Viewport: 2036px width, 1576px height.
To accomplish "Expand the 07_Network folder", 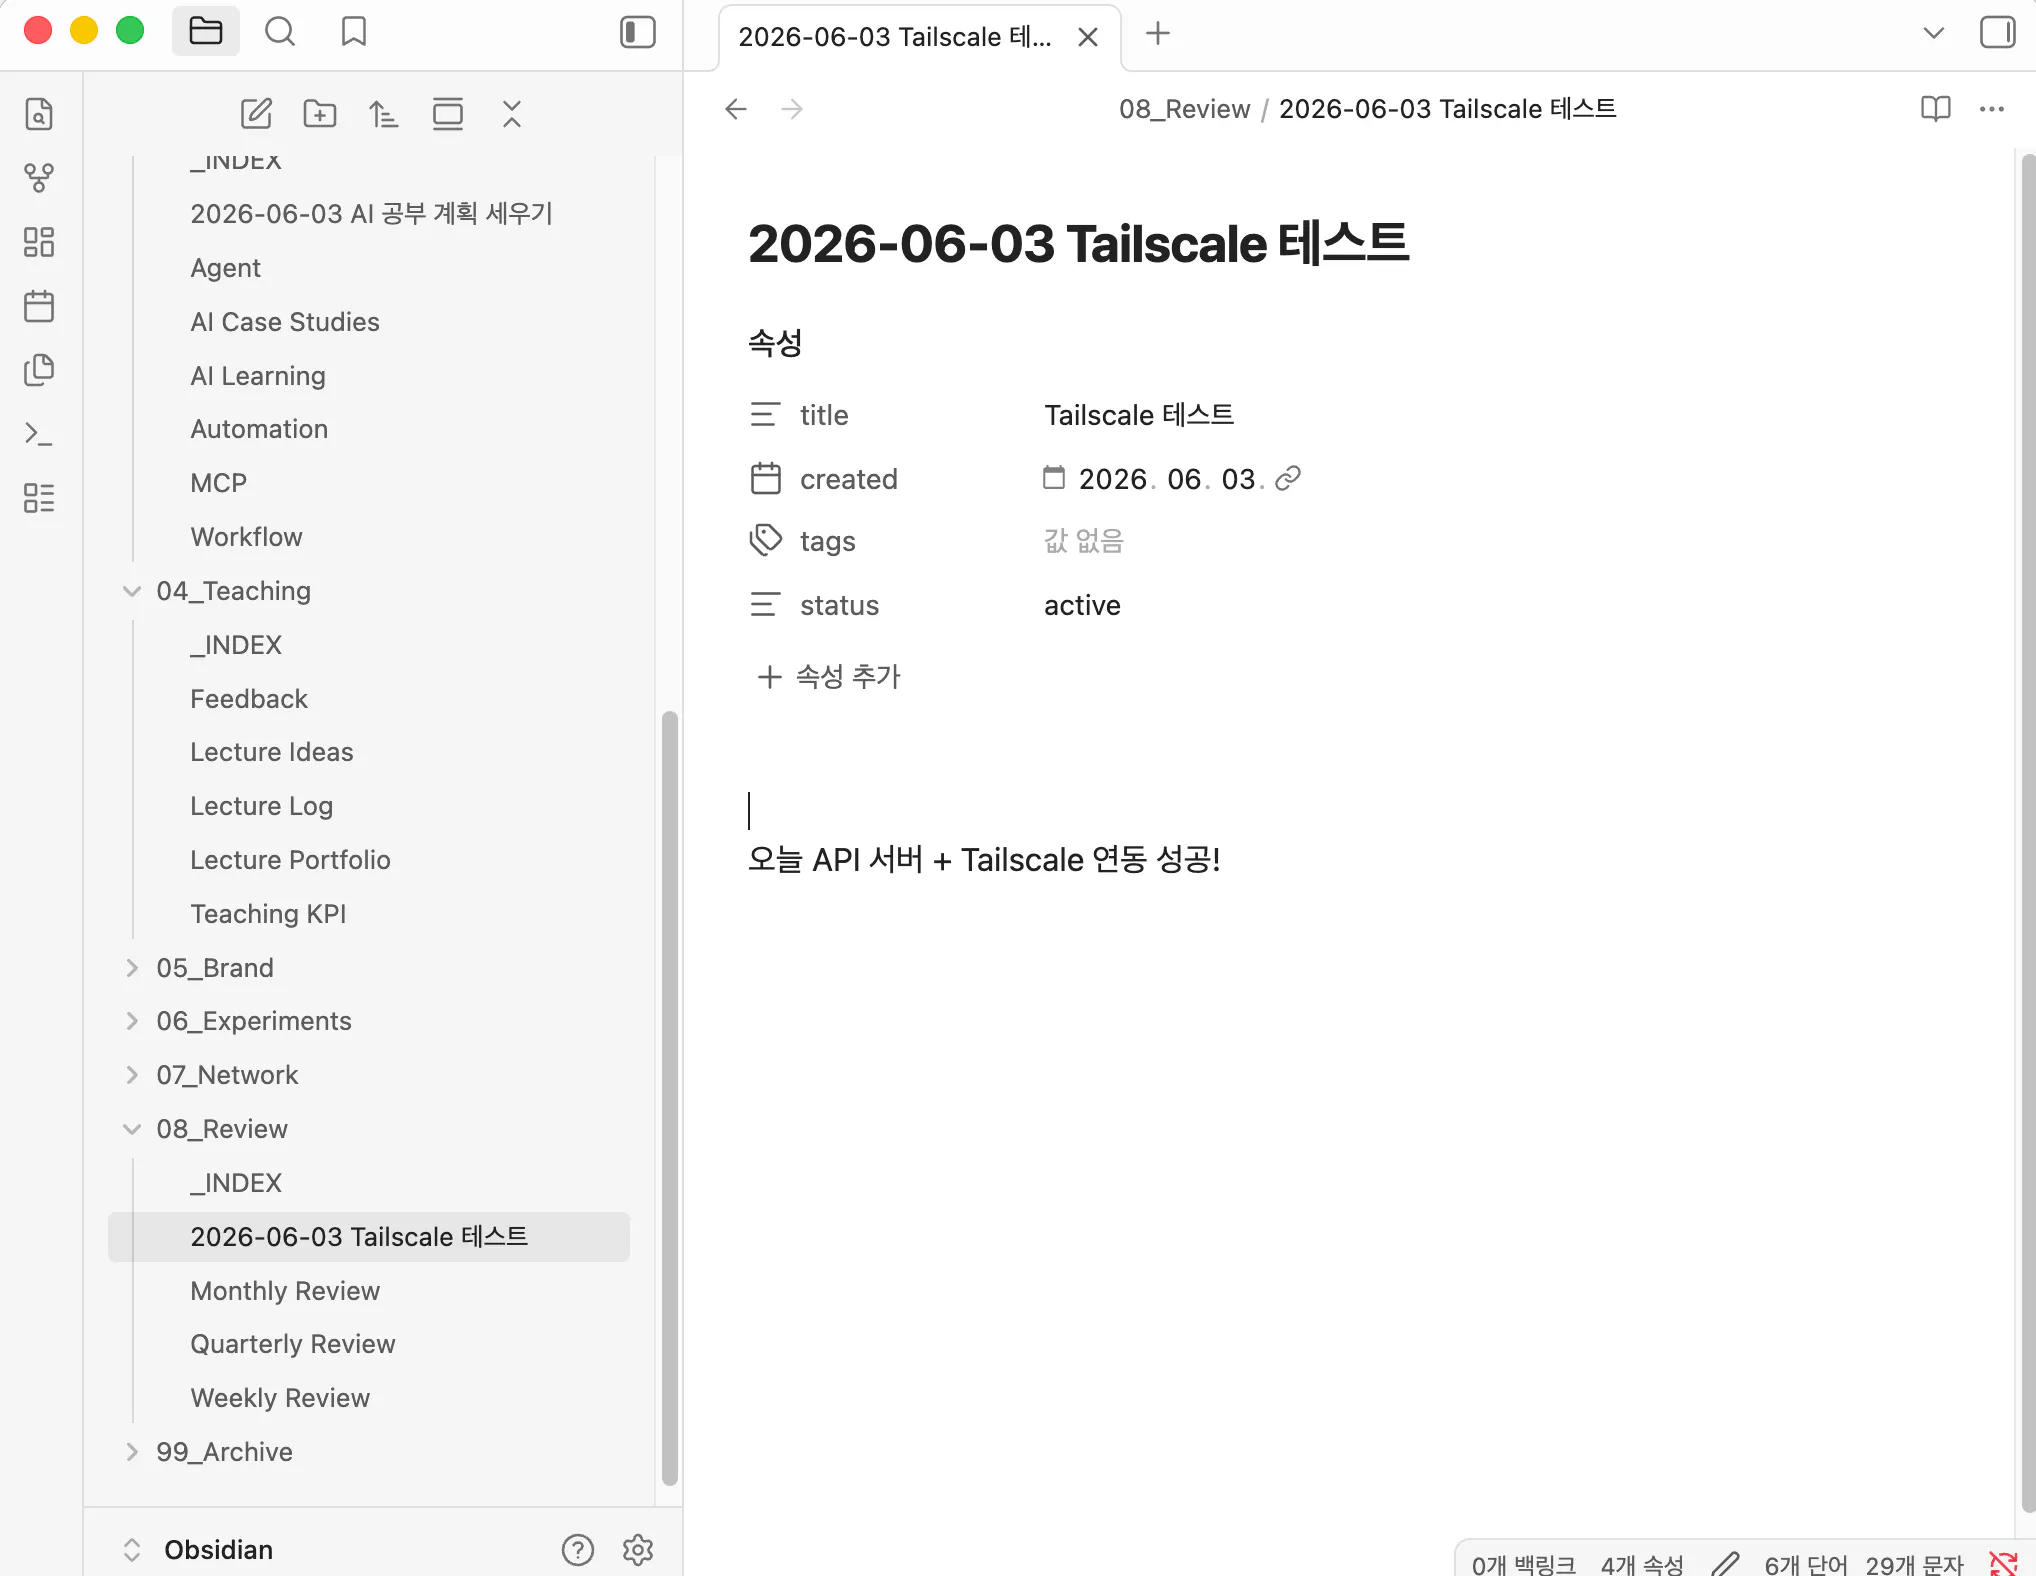I will point(132,1075).
